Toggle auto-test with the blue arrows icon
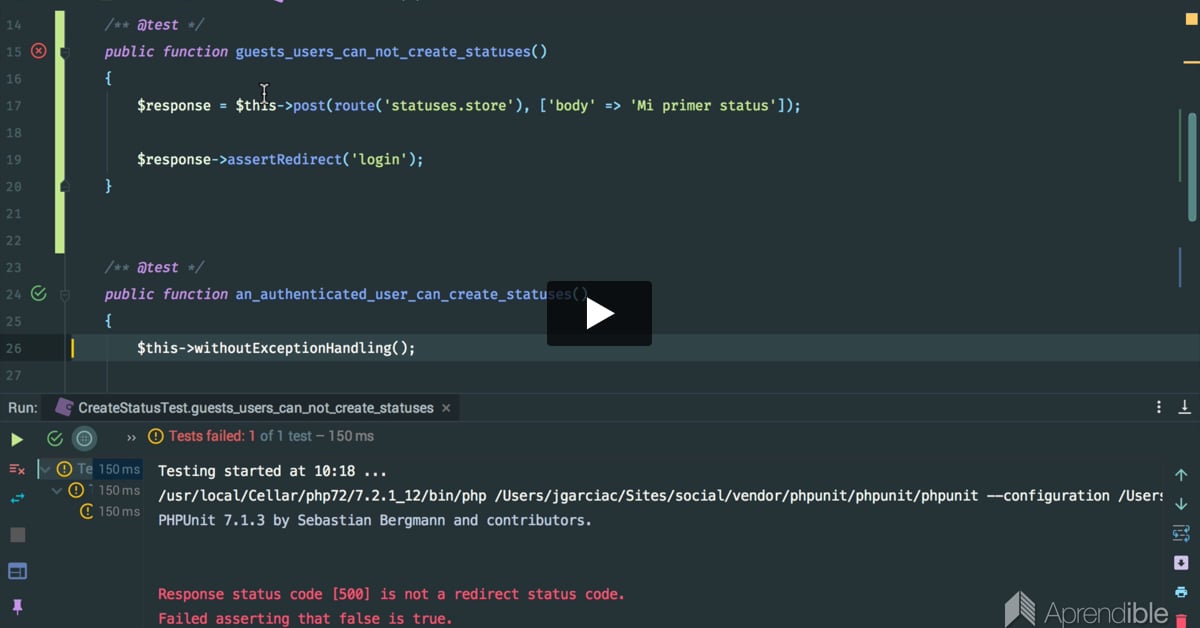This screenshot has width=1200, height=628. (x=17, y=498)
